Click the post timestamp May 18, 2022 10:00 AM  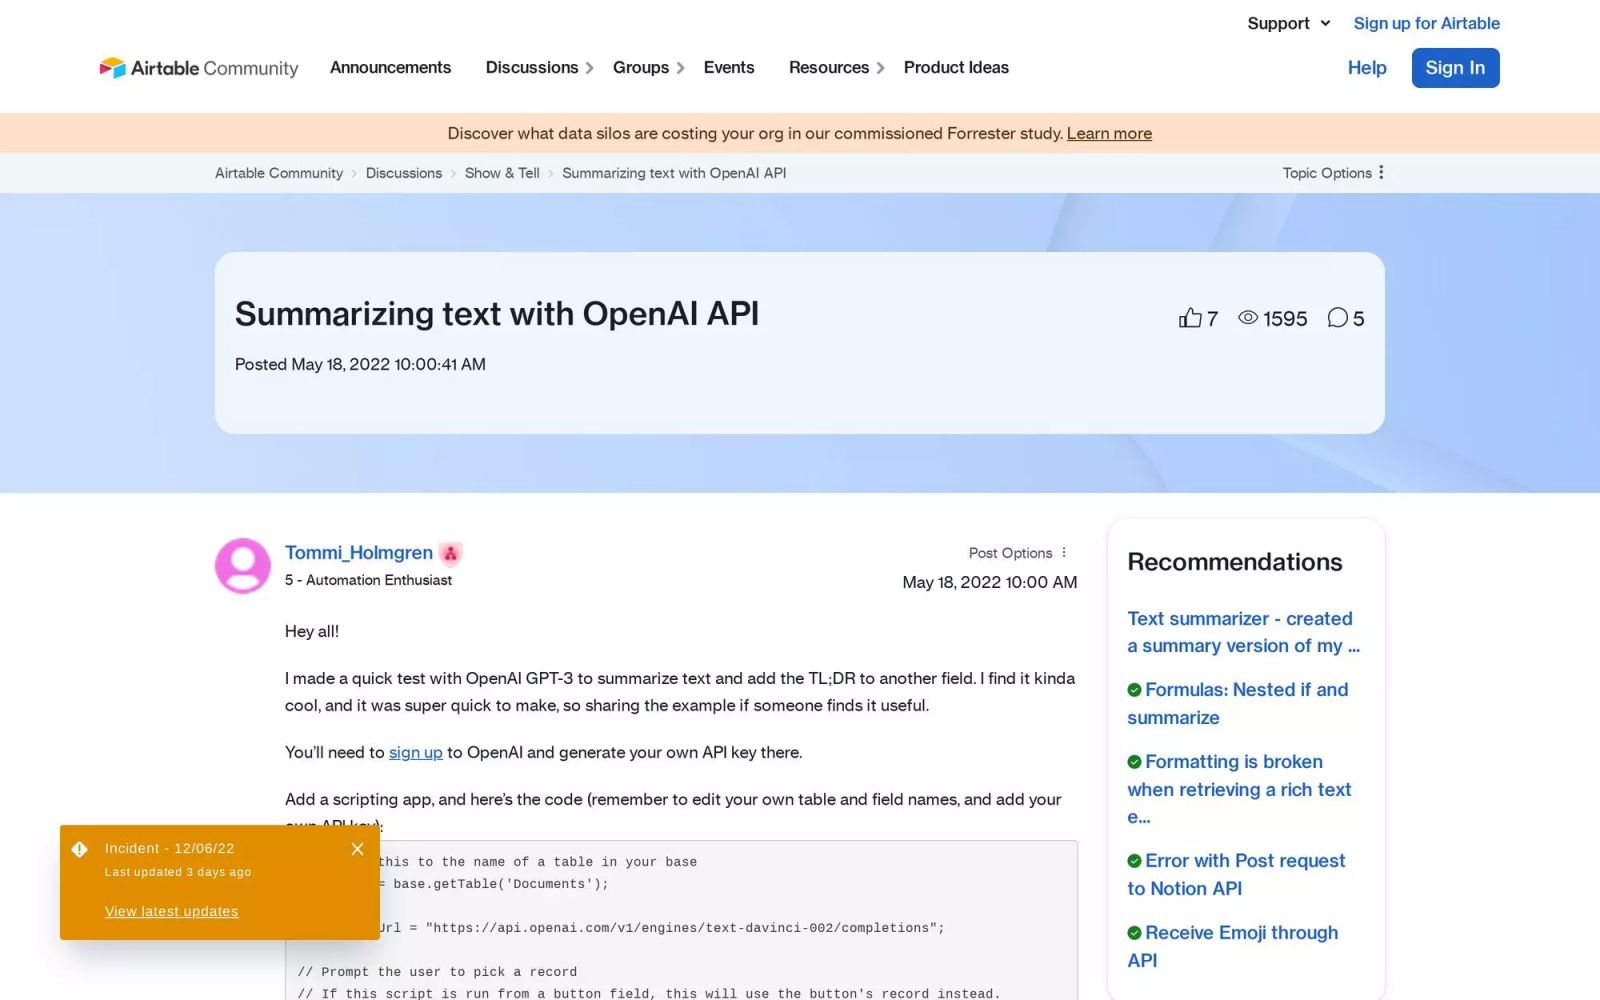989,582
